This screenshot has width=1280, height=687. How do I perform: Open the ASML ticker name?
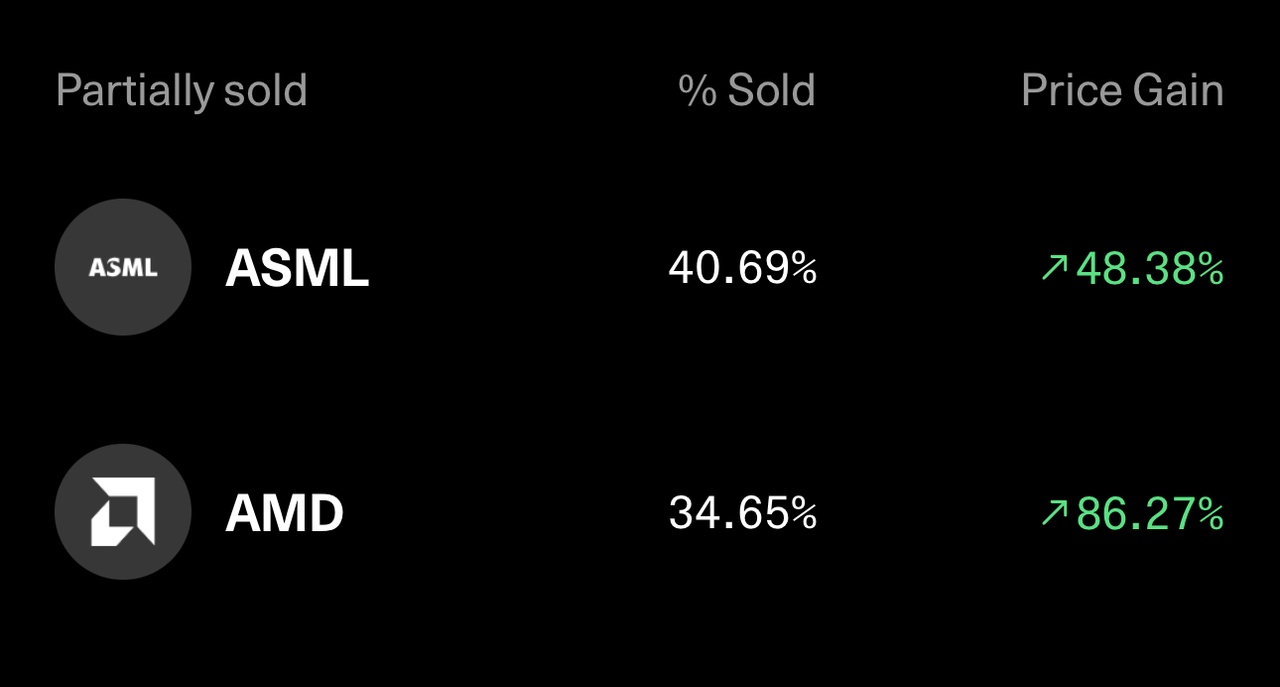pos(297,268)
